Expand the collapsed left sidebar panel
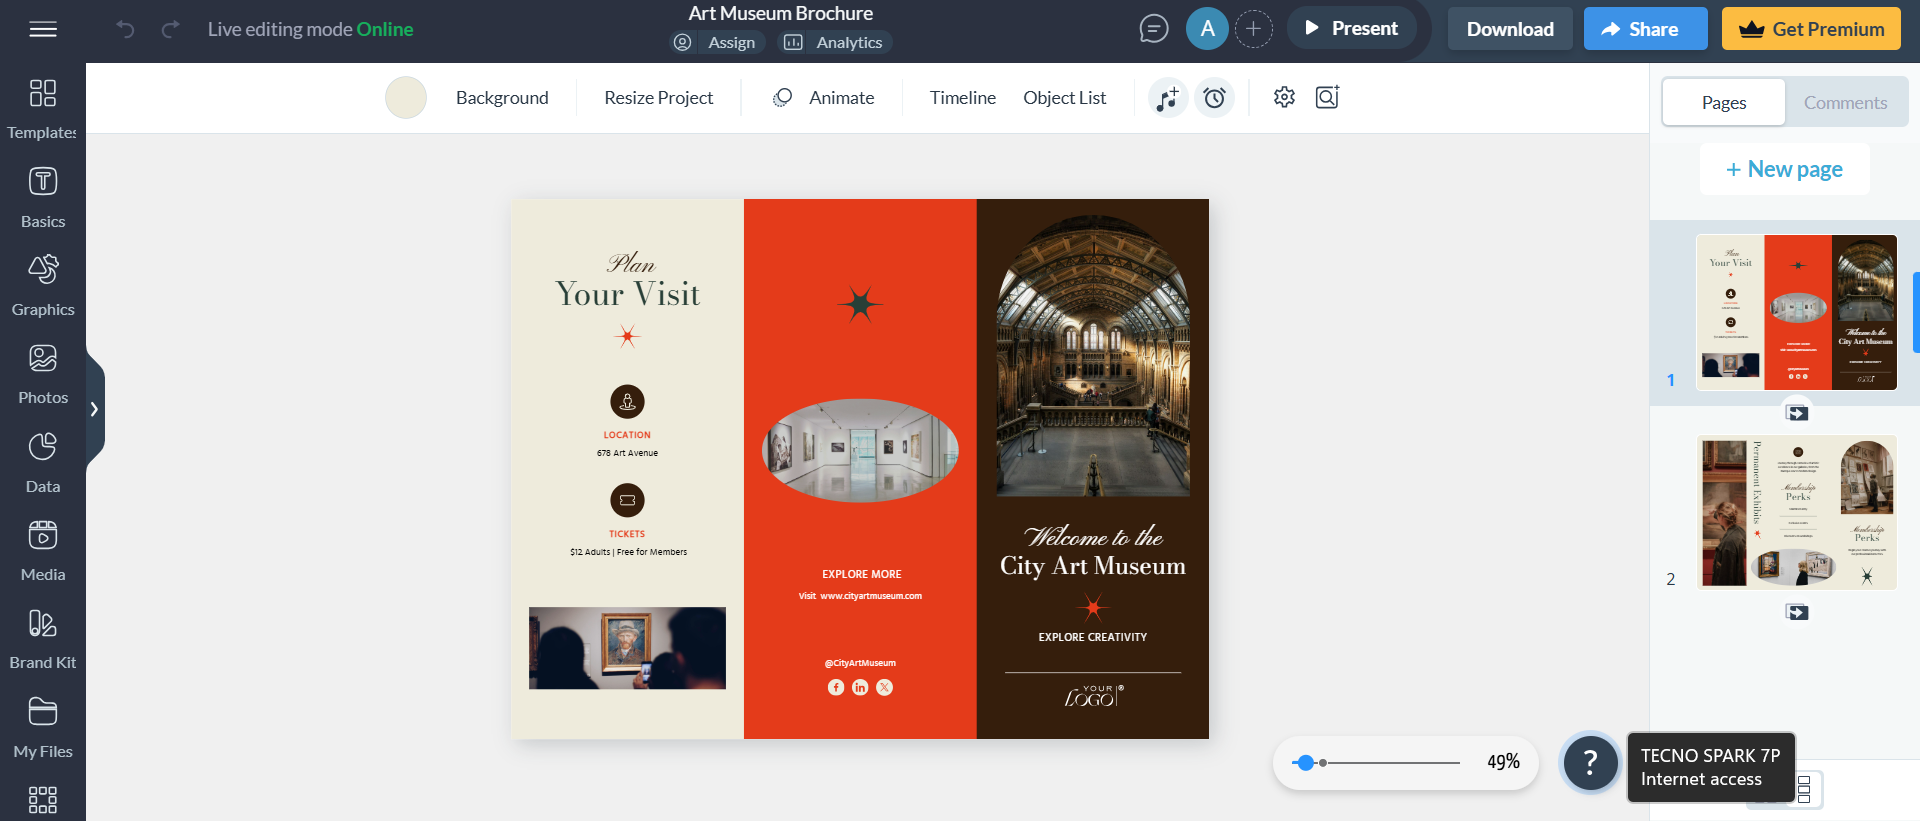Viewport: 1920px width, 821px height. [94, 409]
